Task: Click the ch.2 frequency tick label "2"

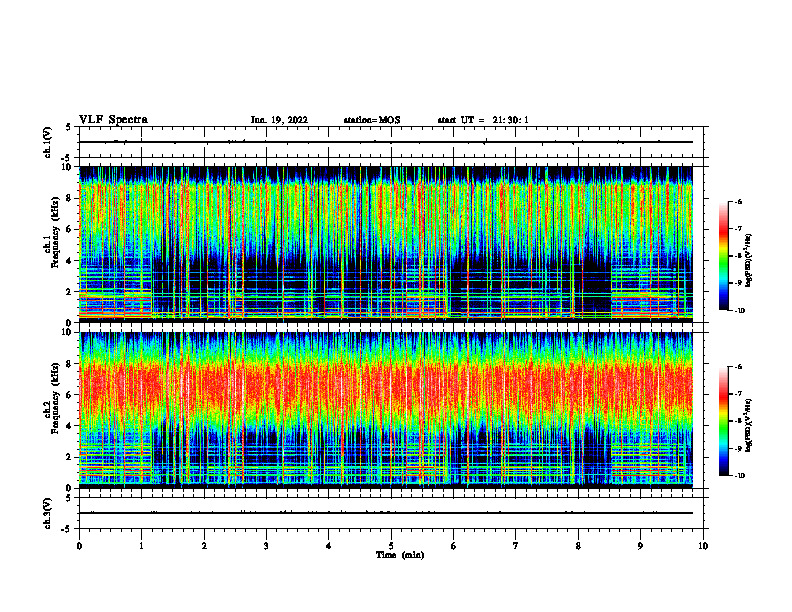Action: click(x=70, y=457)
